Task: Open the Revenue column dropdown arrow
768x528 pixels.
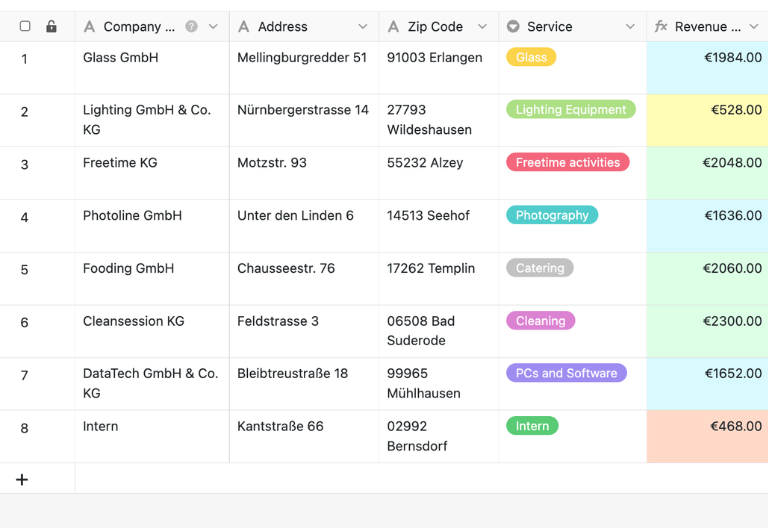Action: (x=754, y=26)
